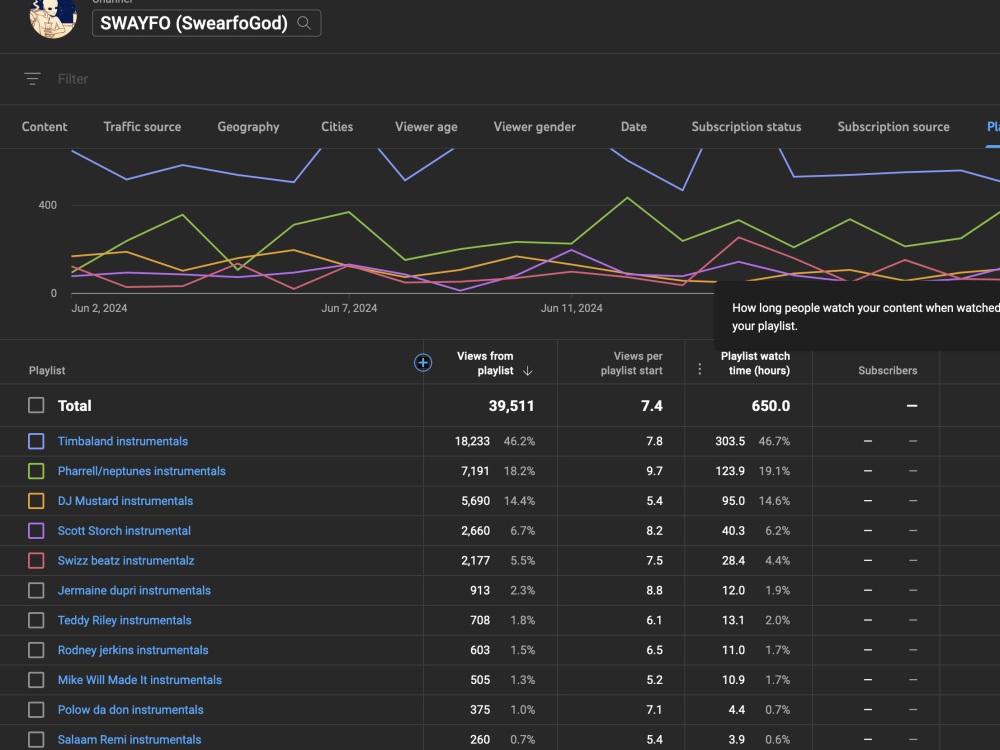Uncheck Scott Storch instrumental checkbox
Viewport: 1000px width, 750px height.
point(36,531)
